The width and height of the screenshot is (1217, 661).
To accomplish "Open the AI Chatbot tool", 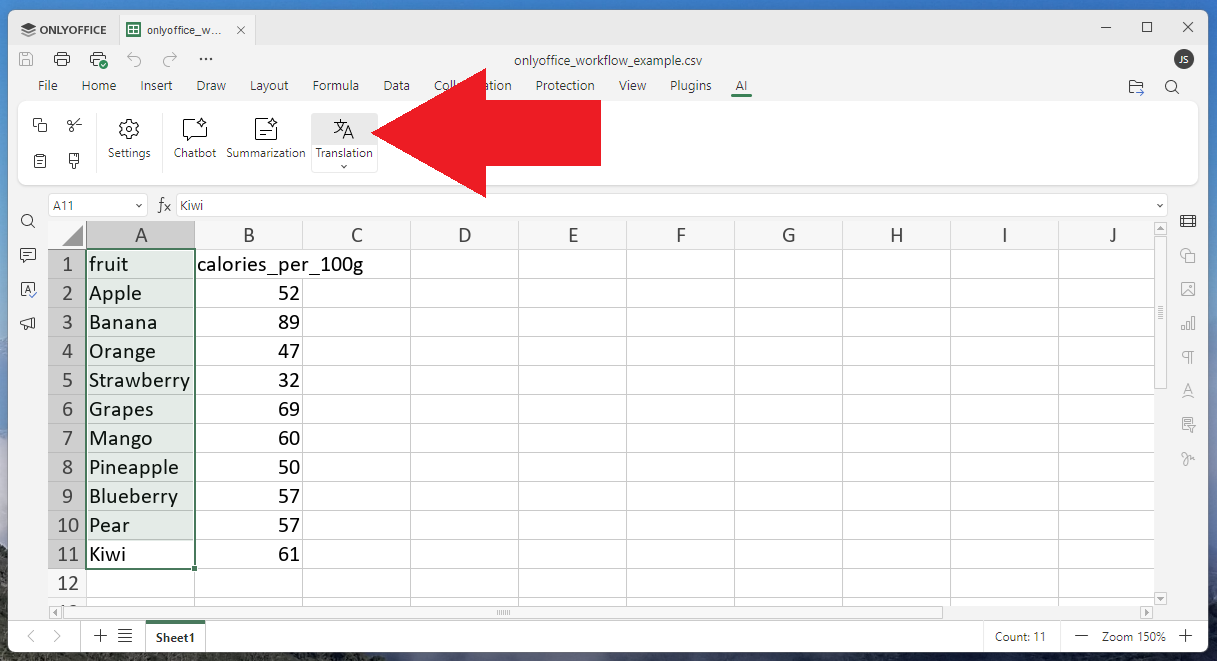I will tap(194, 138).
